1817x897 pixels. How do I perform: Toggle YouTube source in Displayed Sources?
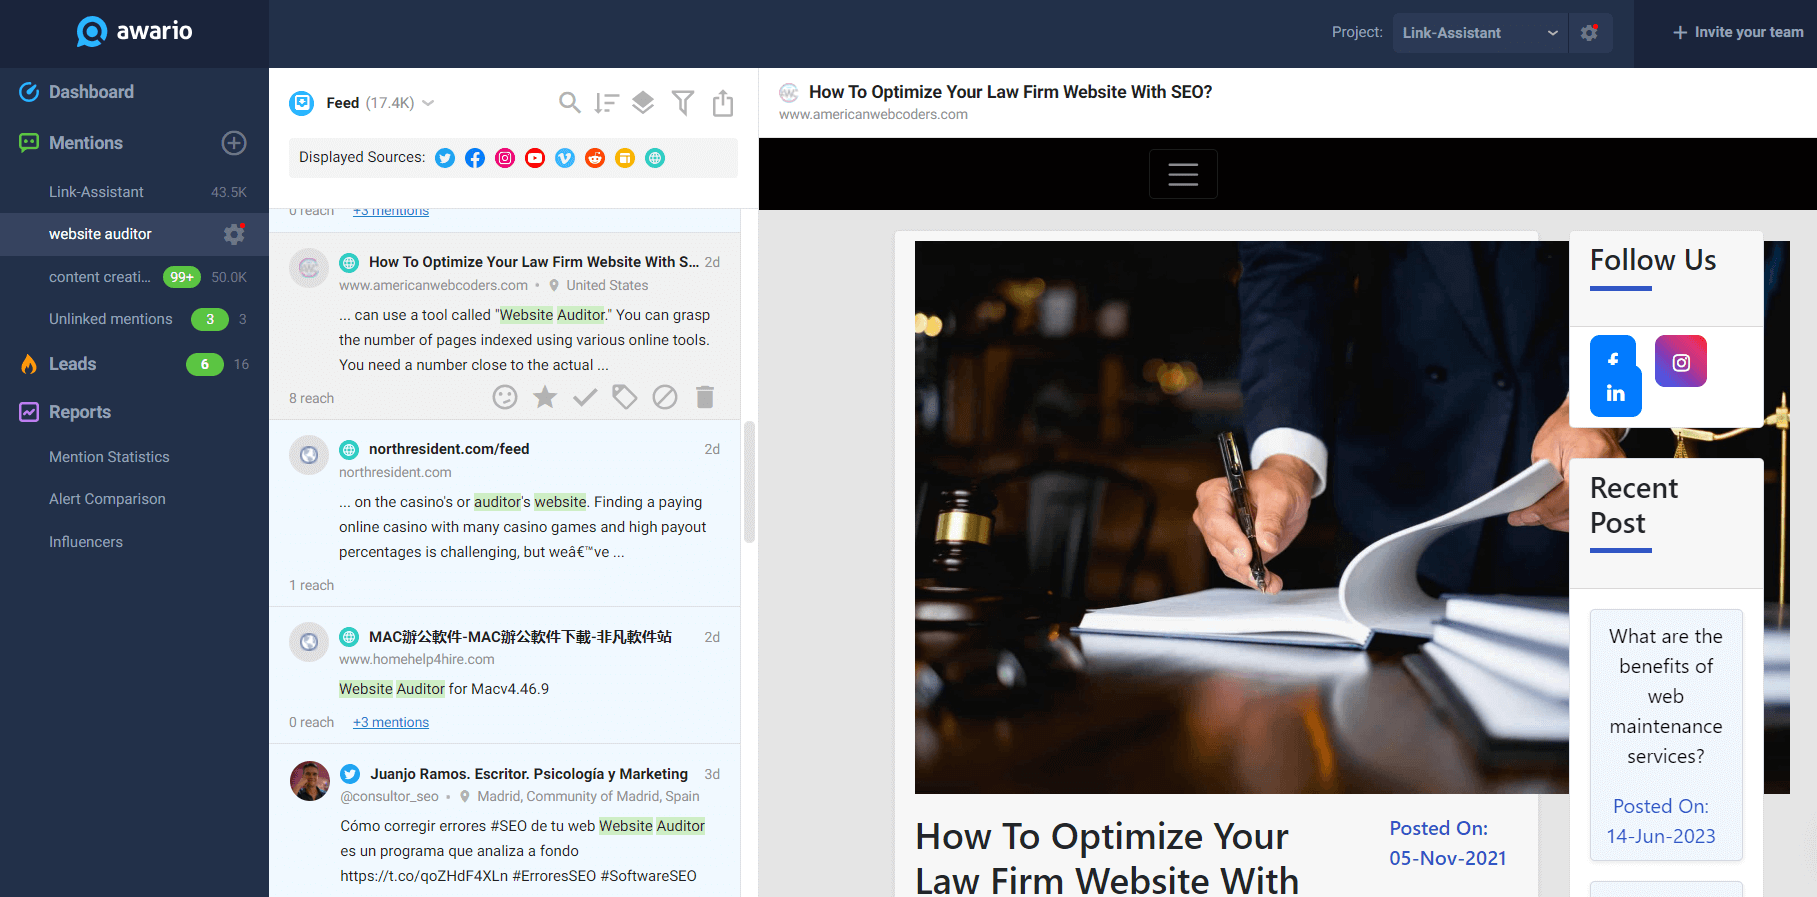[535, 158]
